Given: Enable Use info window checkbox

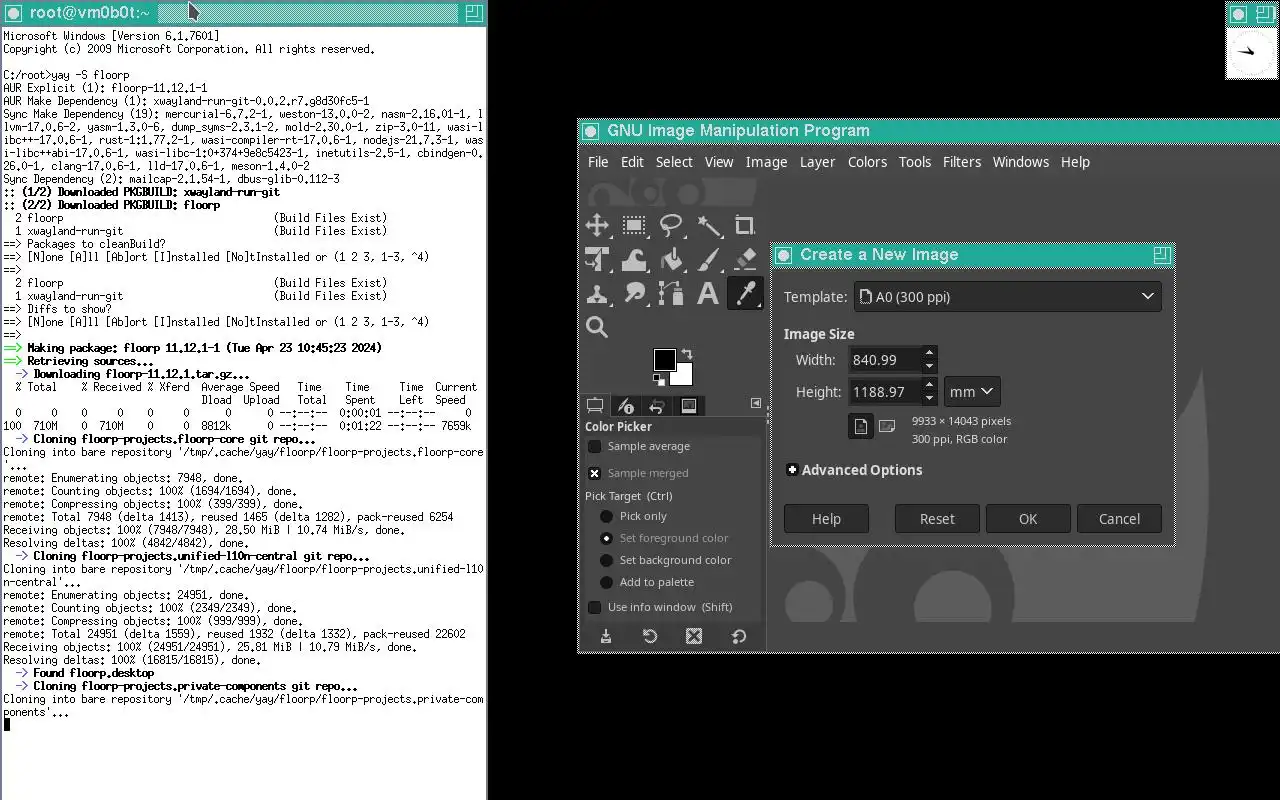Looking at the screenshot, I should tap(595, 607).
